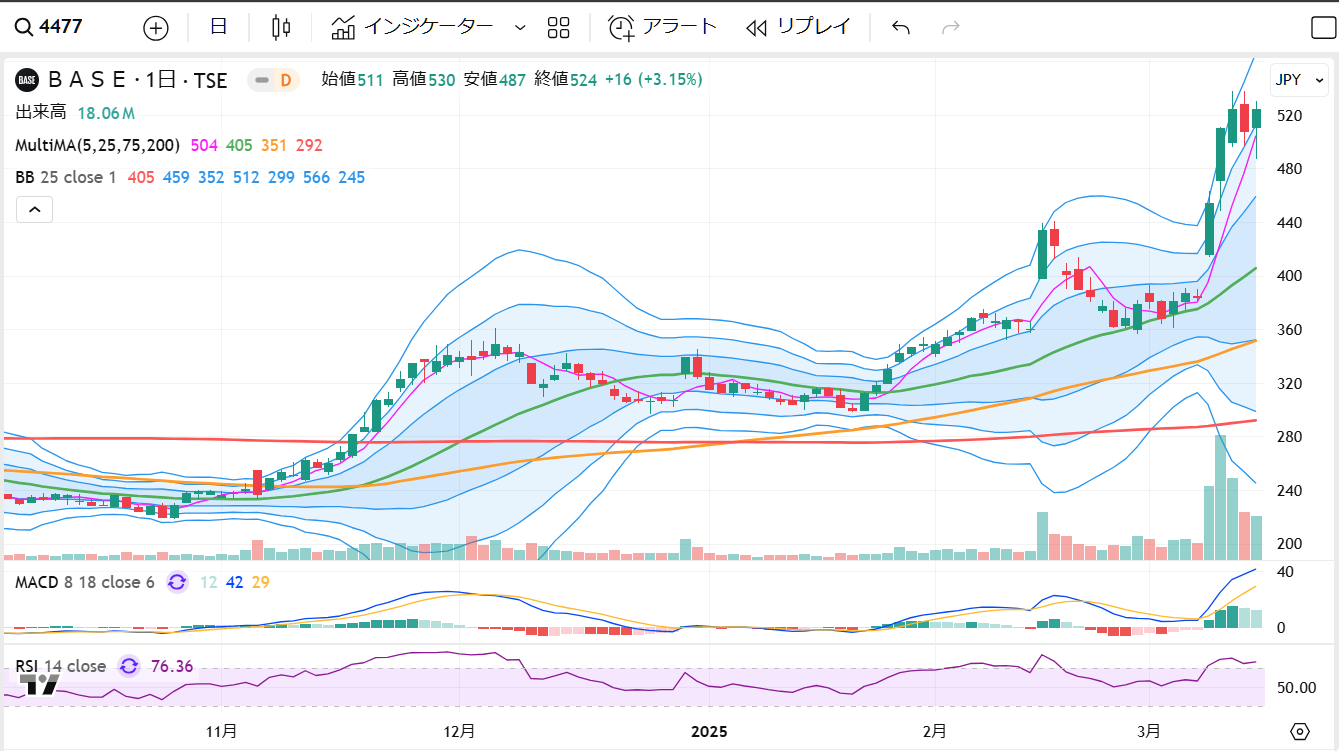Click the MACD purple refresh circle icon

[177, 582]
